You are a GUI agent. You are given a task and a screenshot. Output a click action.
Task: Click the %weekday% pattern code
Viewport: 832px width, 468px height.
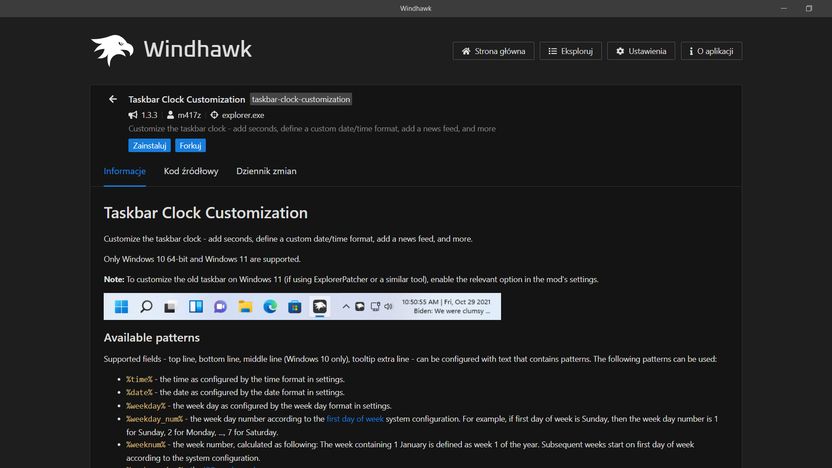coord(146,406)
